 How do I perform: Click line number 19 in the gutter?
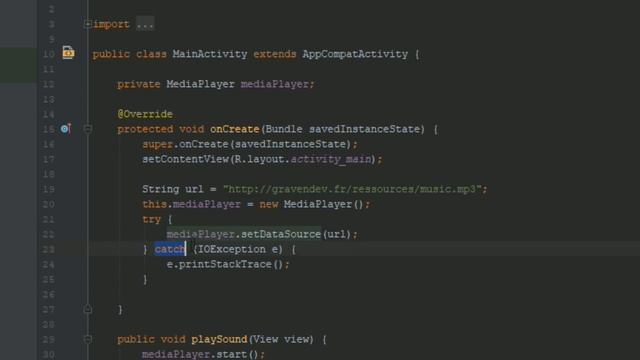tap(49, 189)
